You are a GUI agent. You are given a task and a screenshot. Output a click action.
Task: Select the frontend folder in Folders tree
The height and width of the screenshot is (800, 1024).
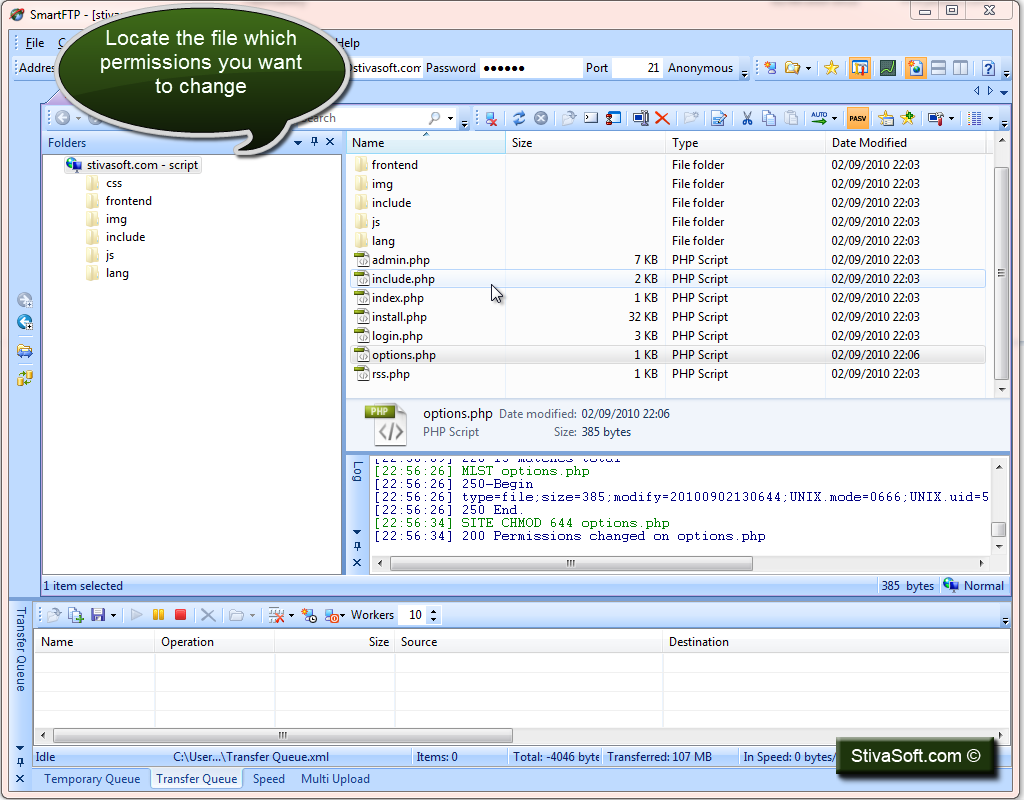click(128, 201)
